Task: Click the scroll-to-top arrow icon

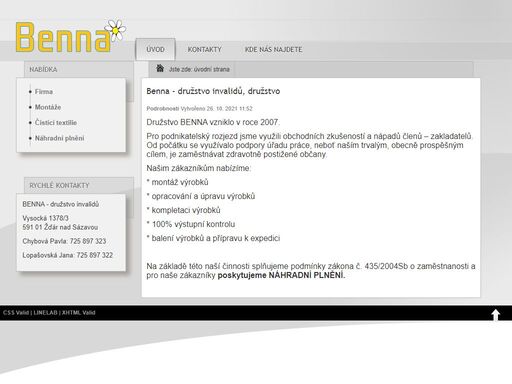Action: click(x=496, y=314)
